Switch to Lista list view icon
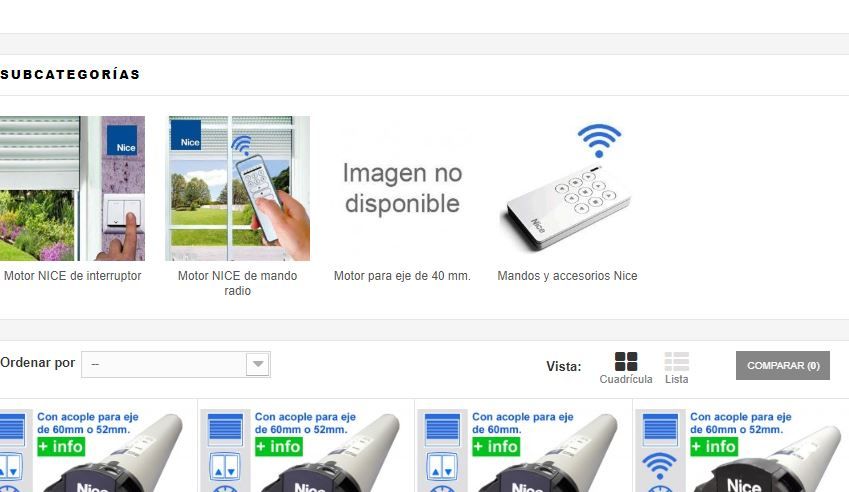Screen dimensions: 849x492 [x=676, y=361]
